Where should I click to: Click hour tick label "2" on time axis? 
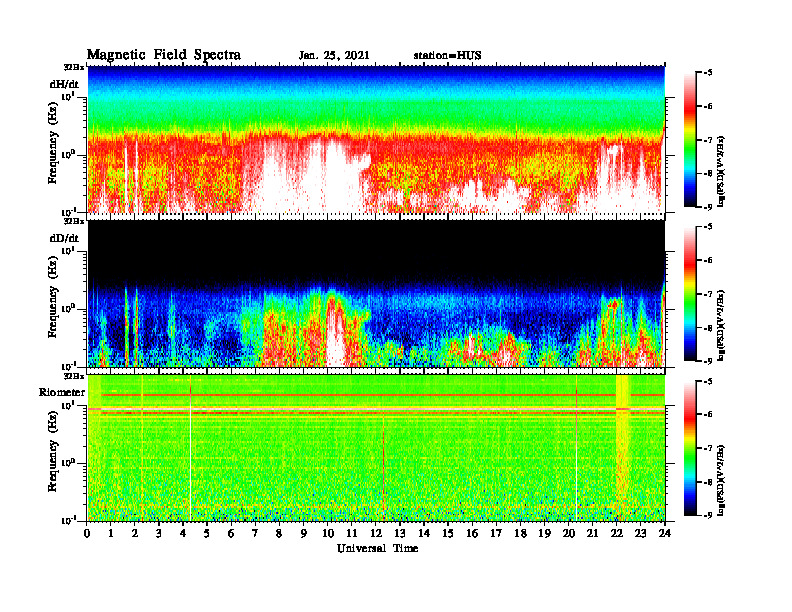(x=135, y=534)
